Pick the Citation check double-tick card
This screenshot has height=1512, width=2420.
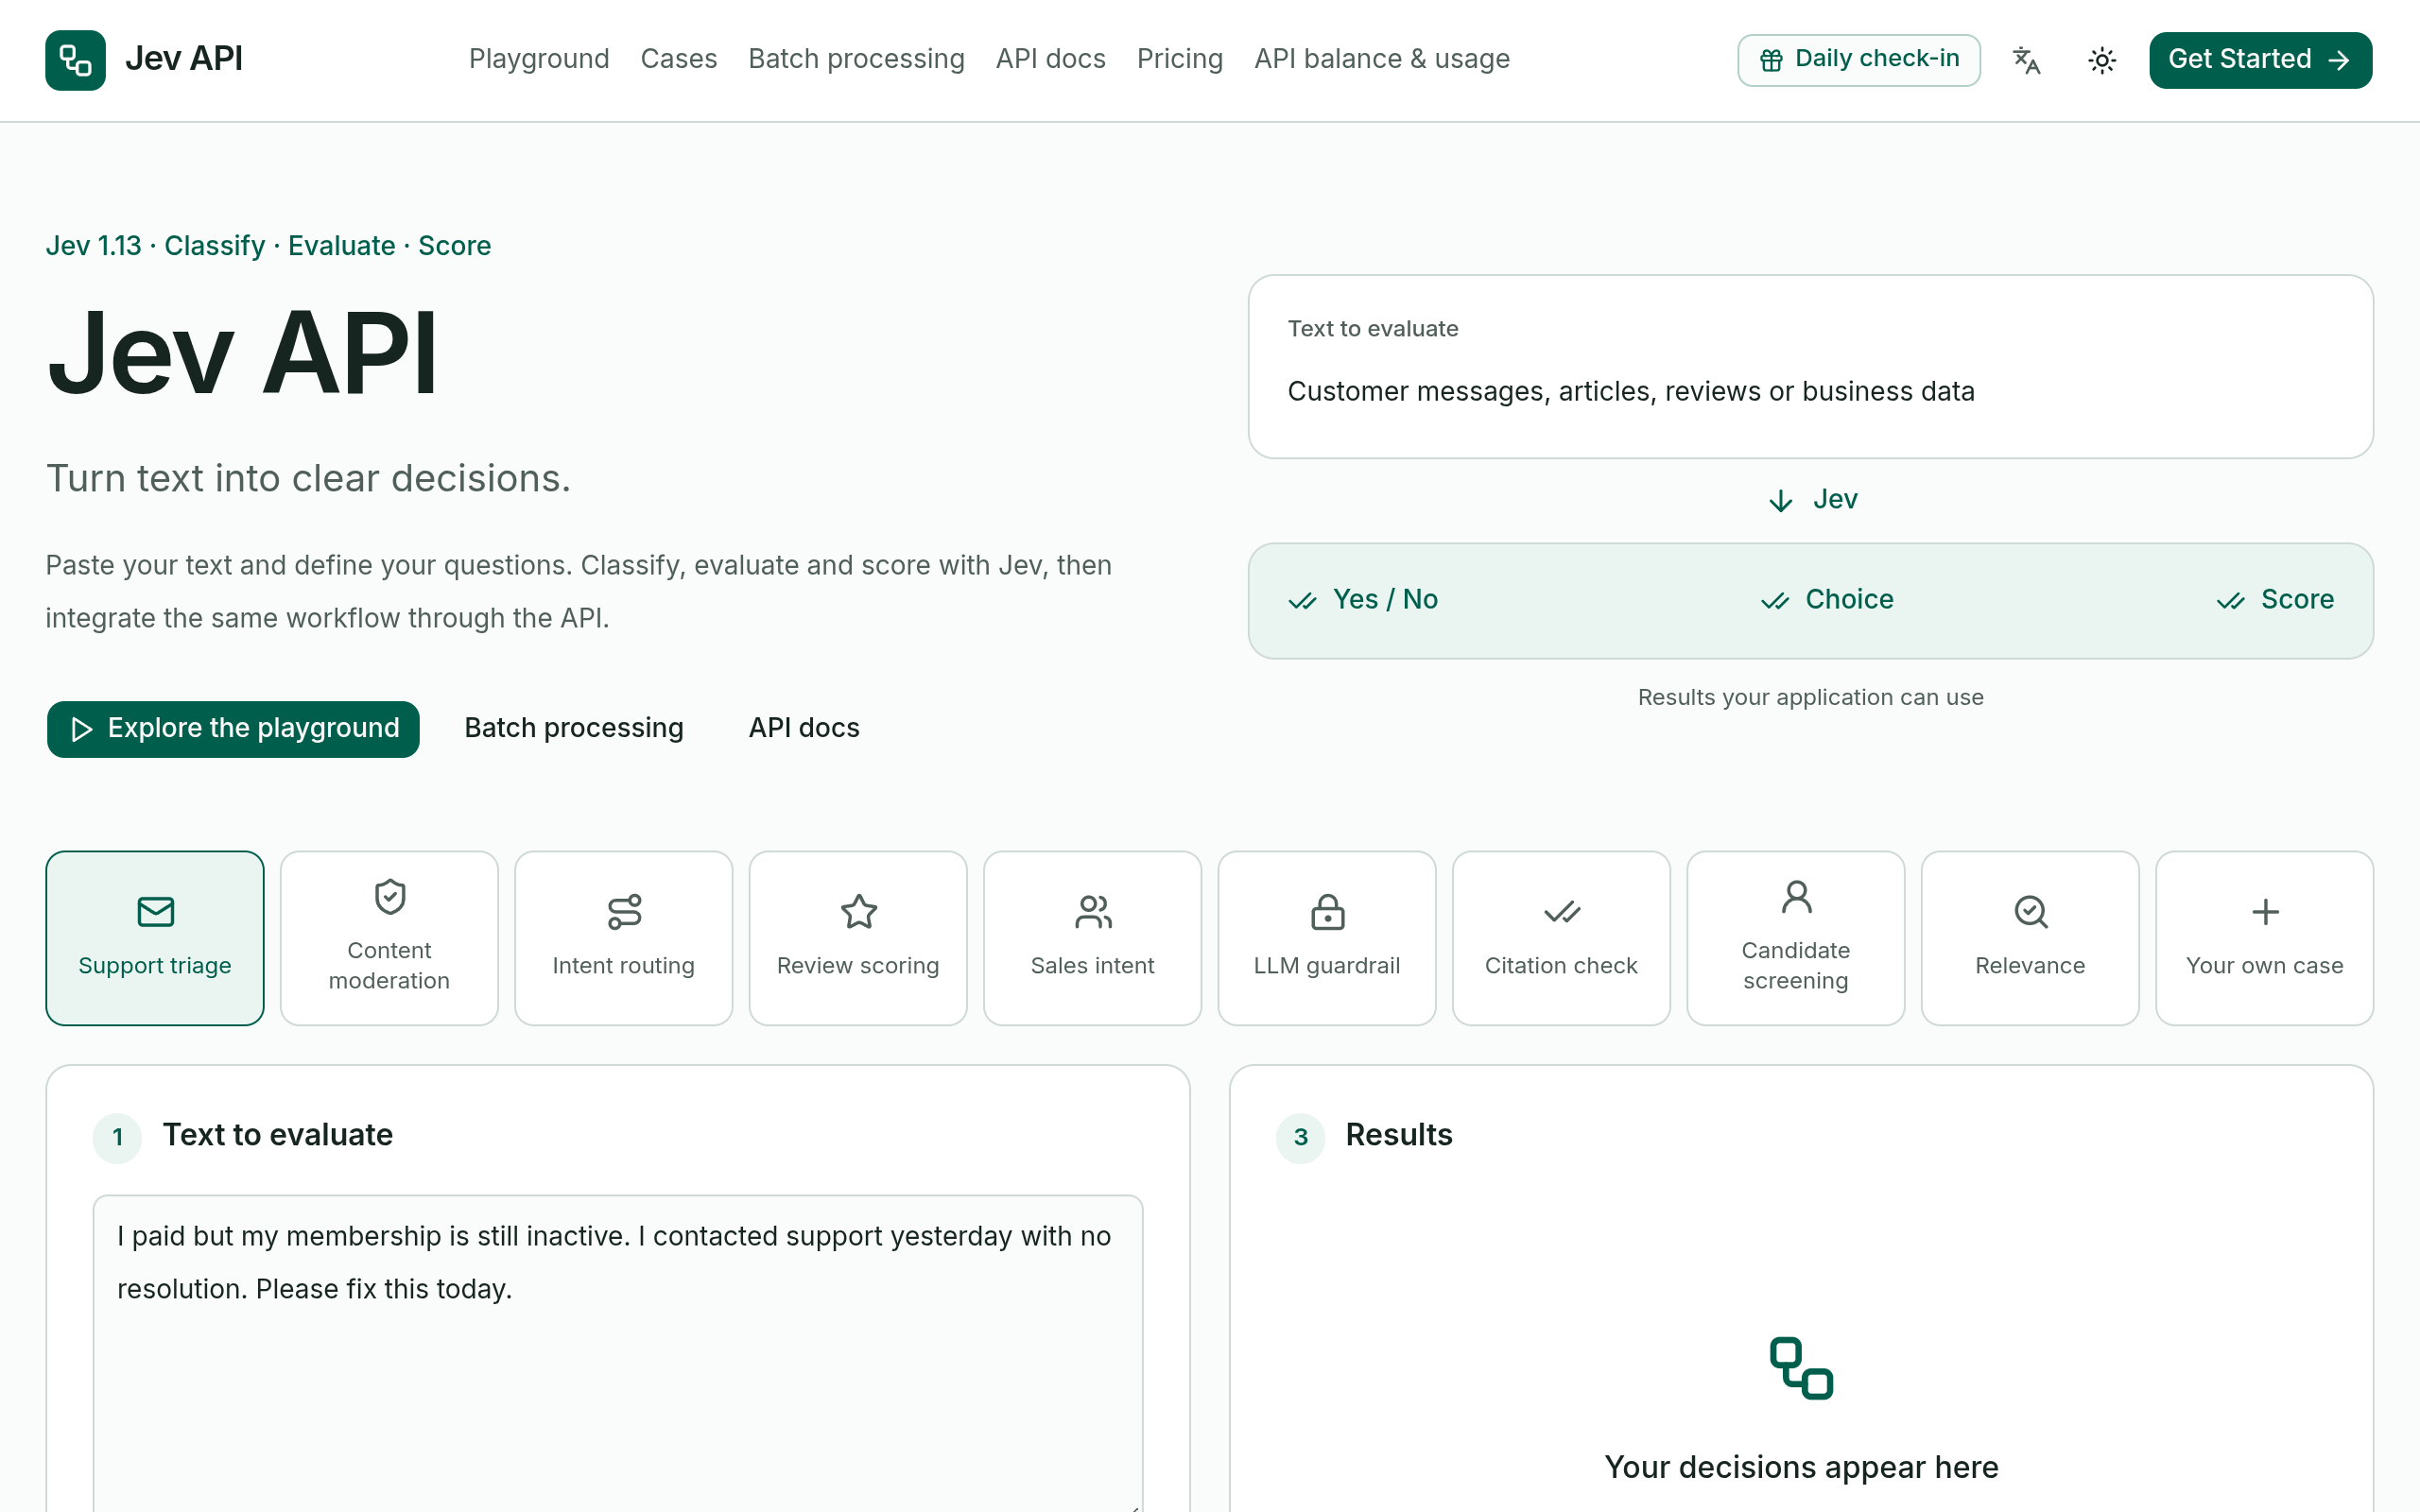(1561, 938)
